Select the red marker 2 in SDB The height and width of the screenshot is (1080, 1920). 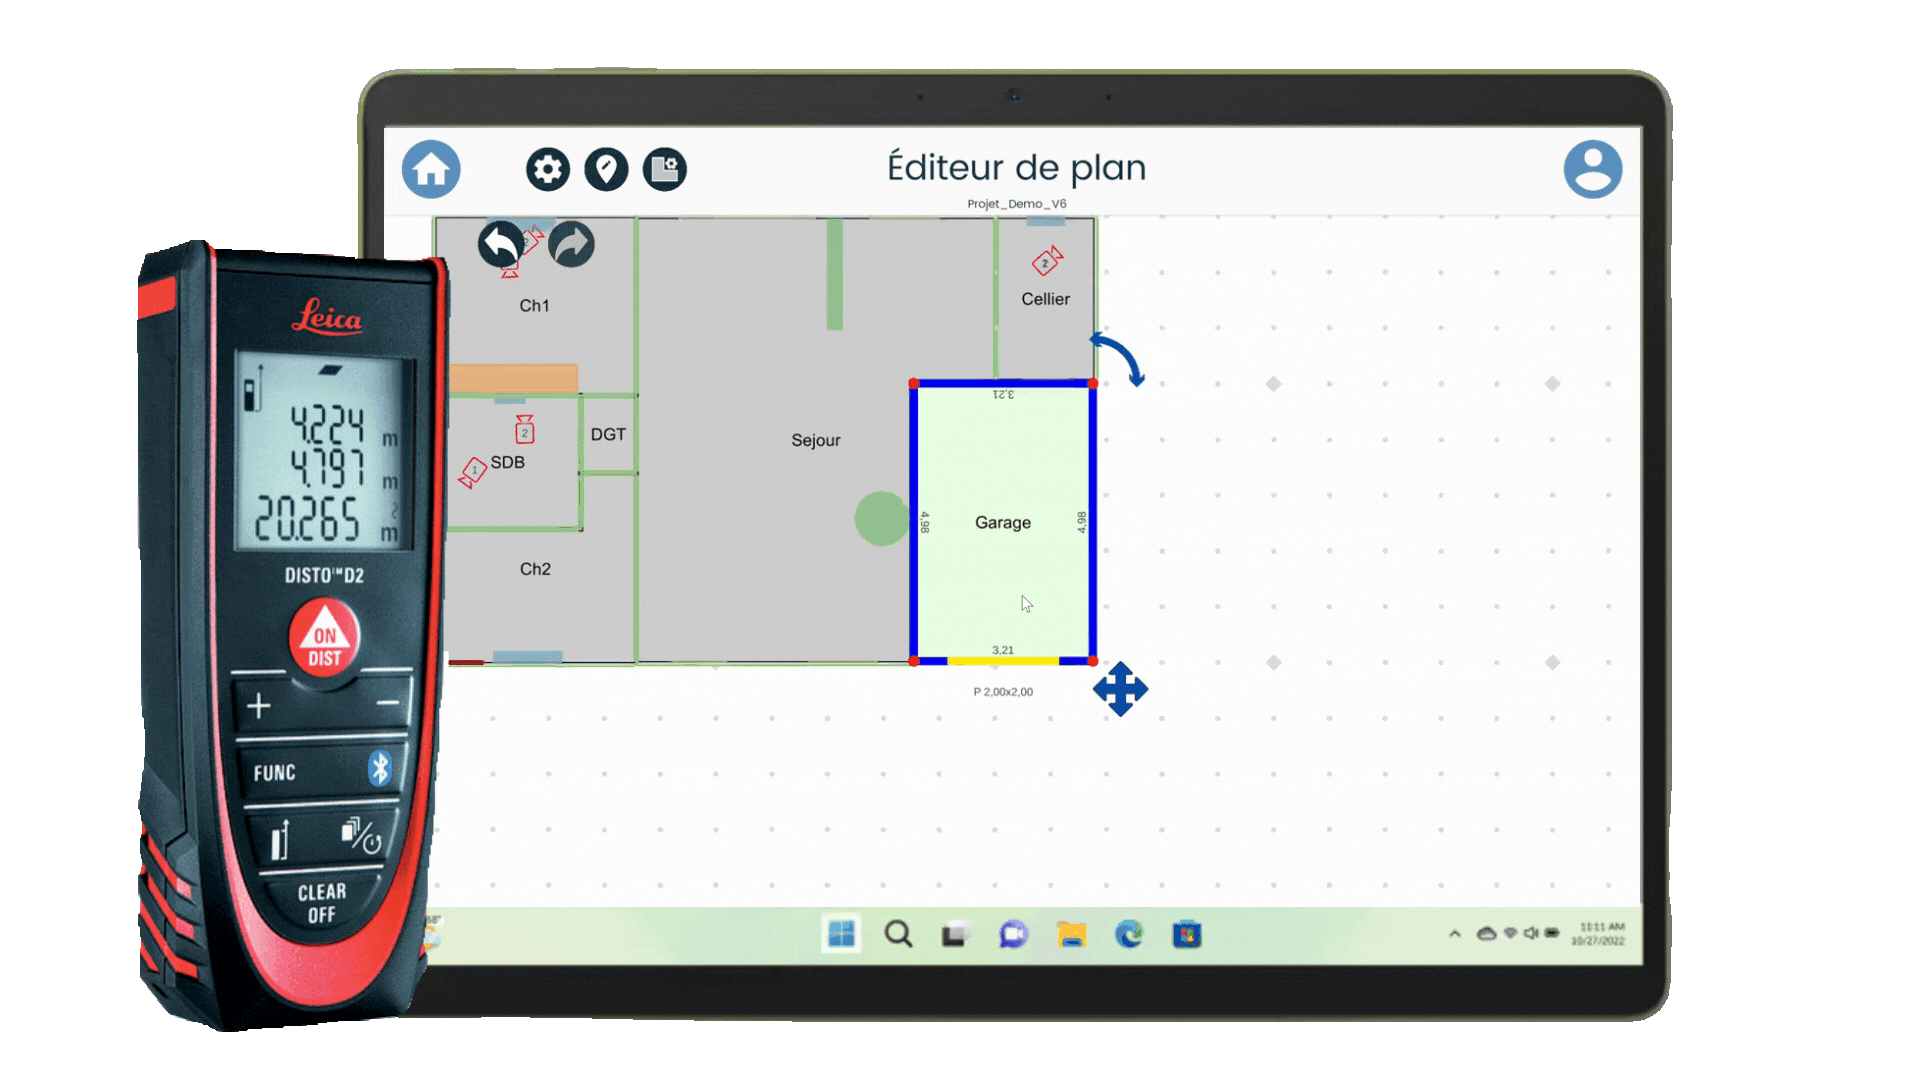tap(525, 430)
